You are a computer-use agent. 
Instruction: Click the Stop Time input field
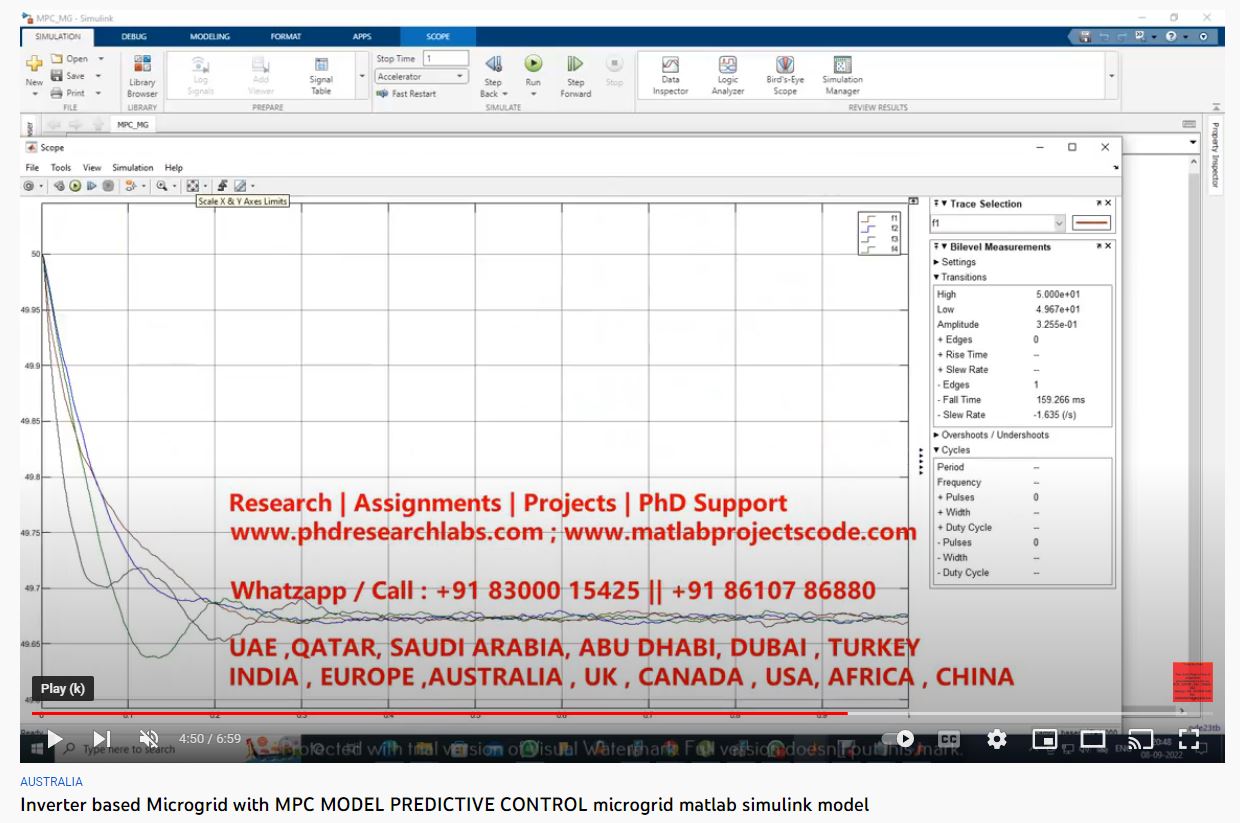(445, 59)
